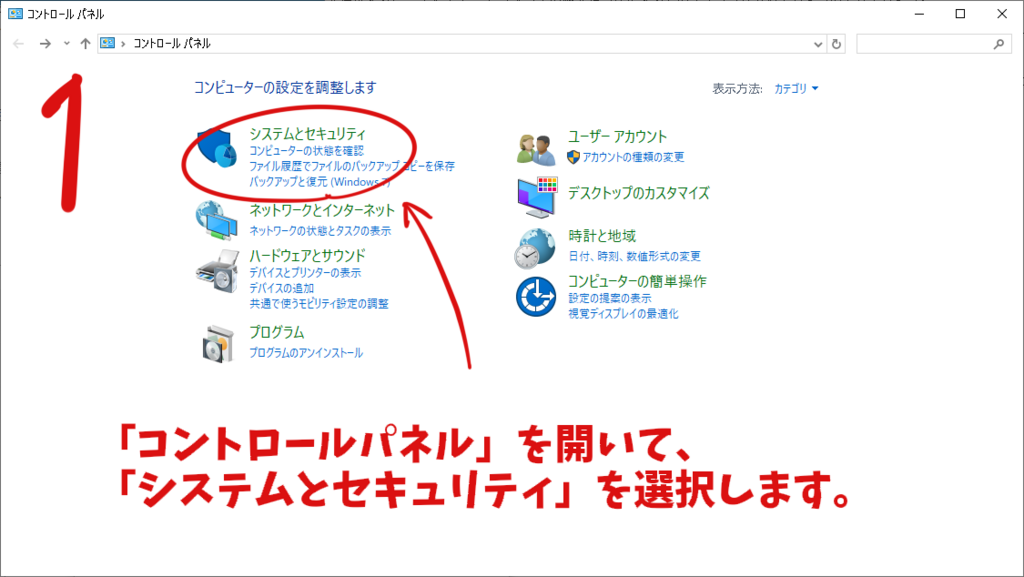This screenshot has height=577, width=1024.
Task: Click the User Accounts people icon
Action: (x=536, y=148)
